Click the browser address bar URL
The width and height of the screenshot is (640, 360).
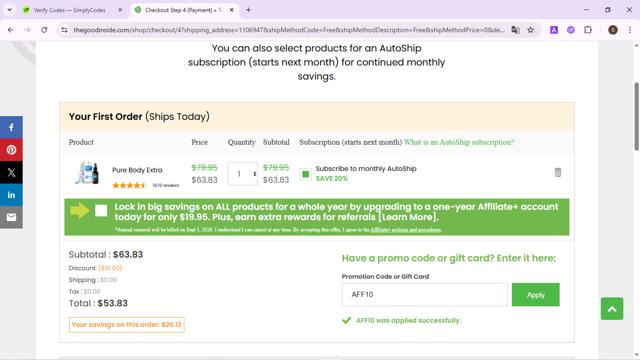289,30
